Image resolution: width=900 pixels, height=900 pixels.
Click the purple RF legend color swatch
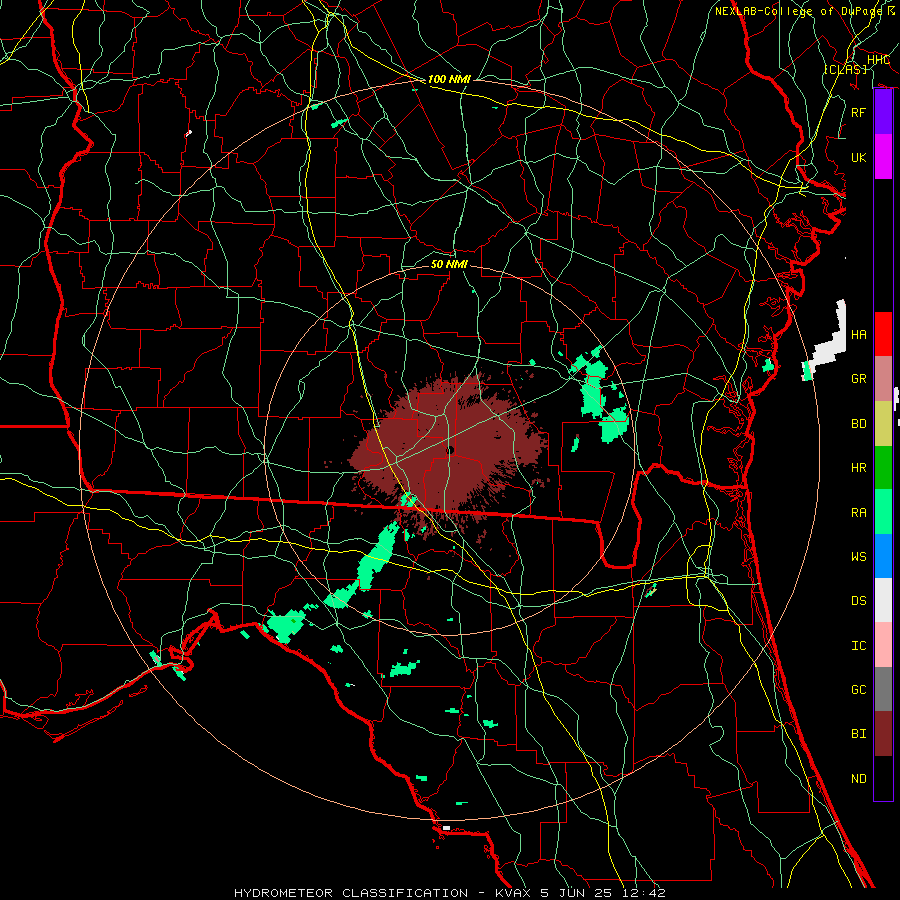click(x=883, y=112)
